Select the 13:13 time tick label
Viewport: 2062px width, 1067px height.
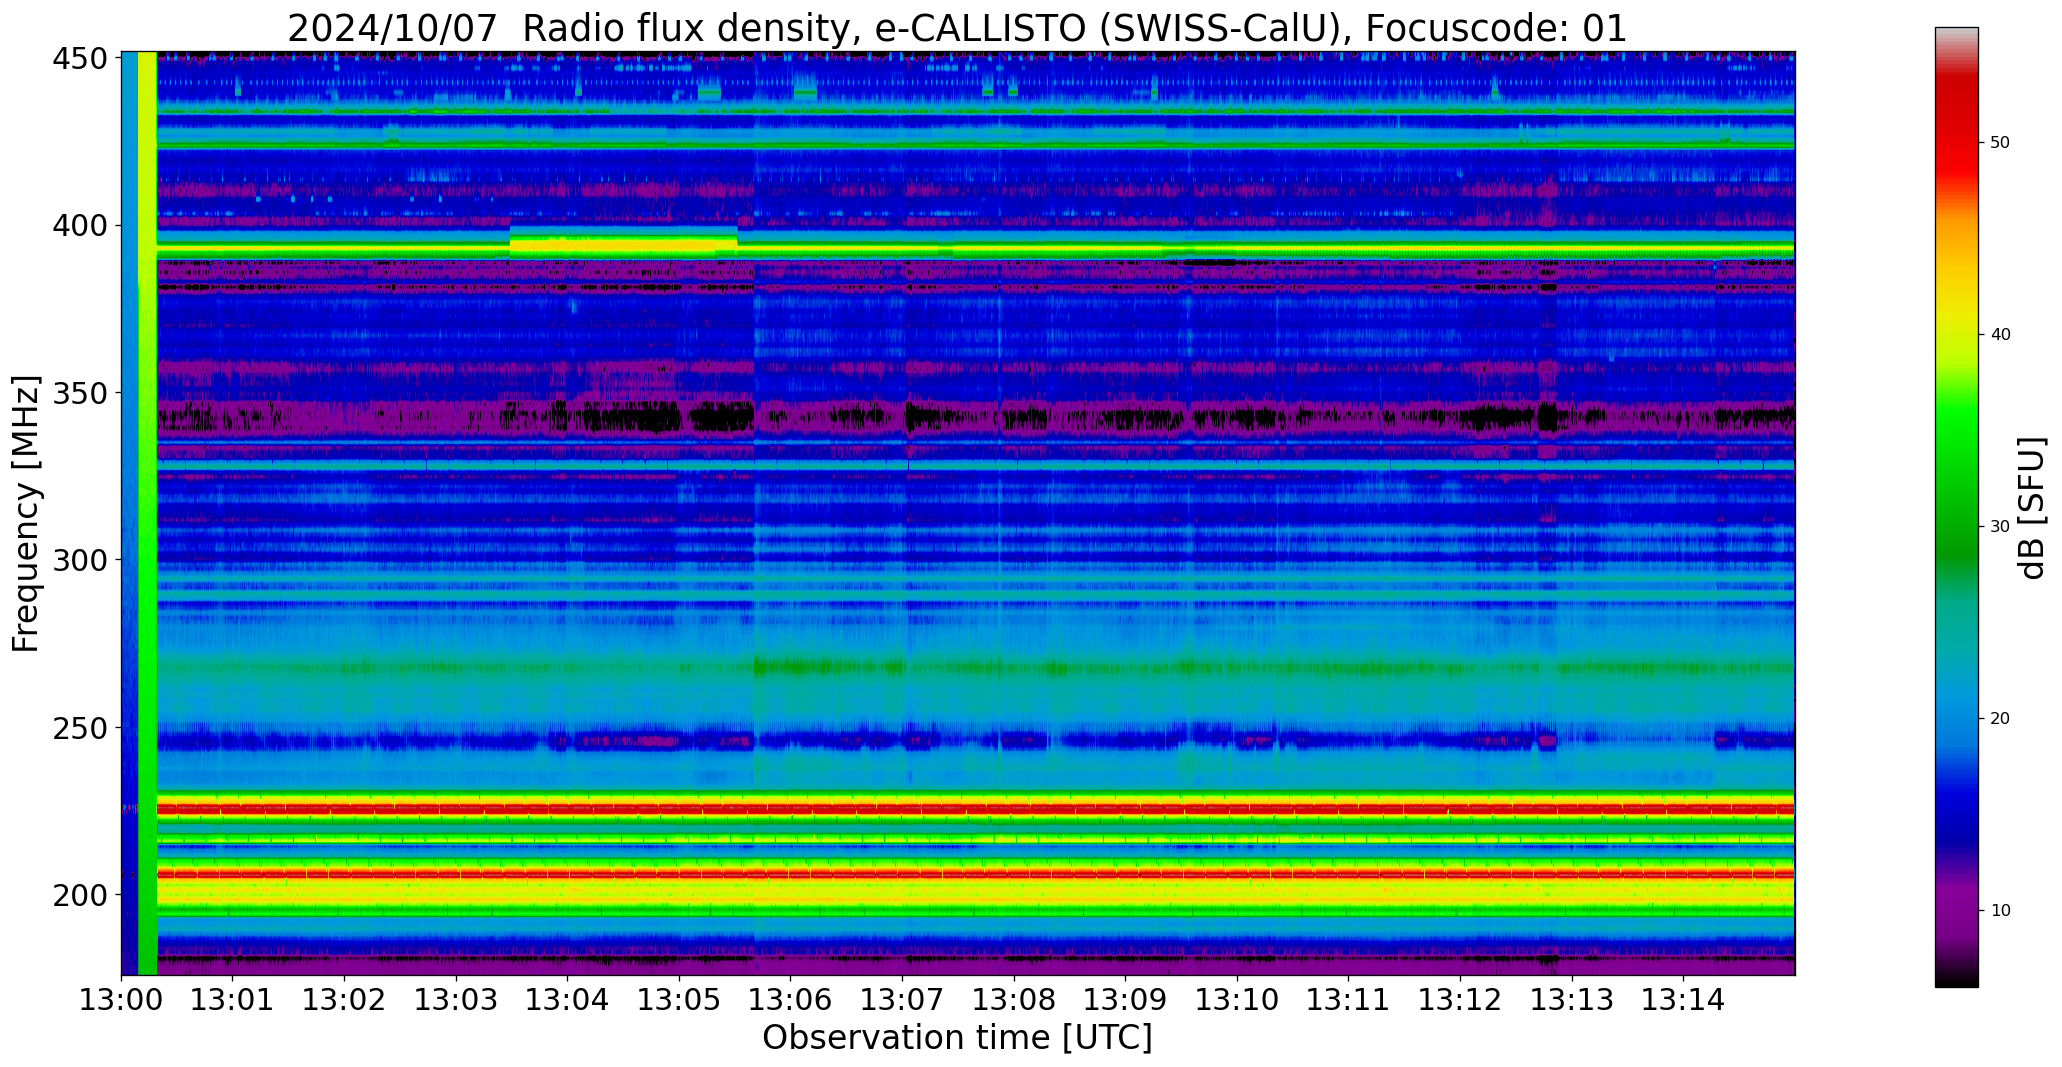[x=1572, y=999]
